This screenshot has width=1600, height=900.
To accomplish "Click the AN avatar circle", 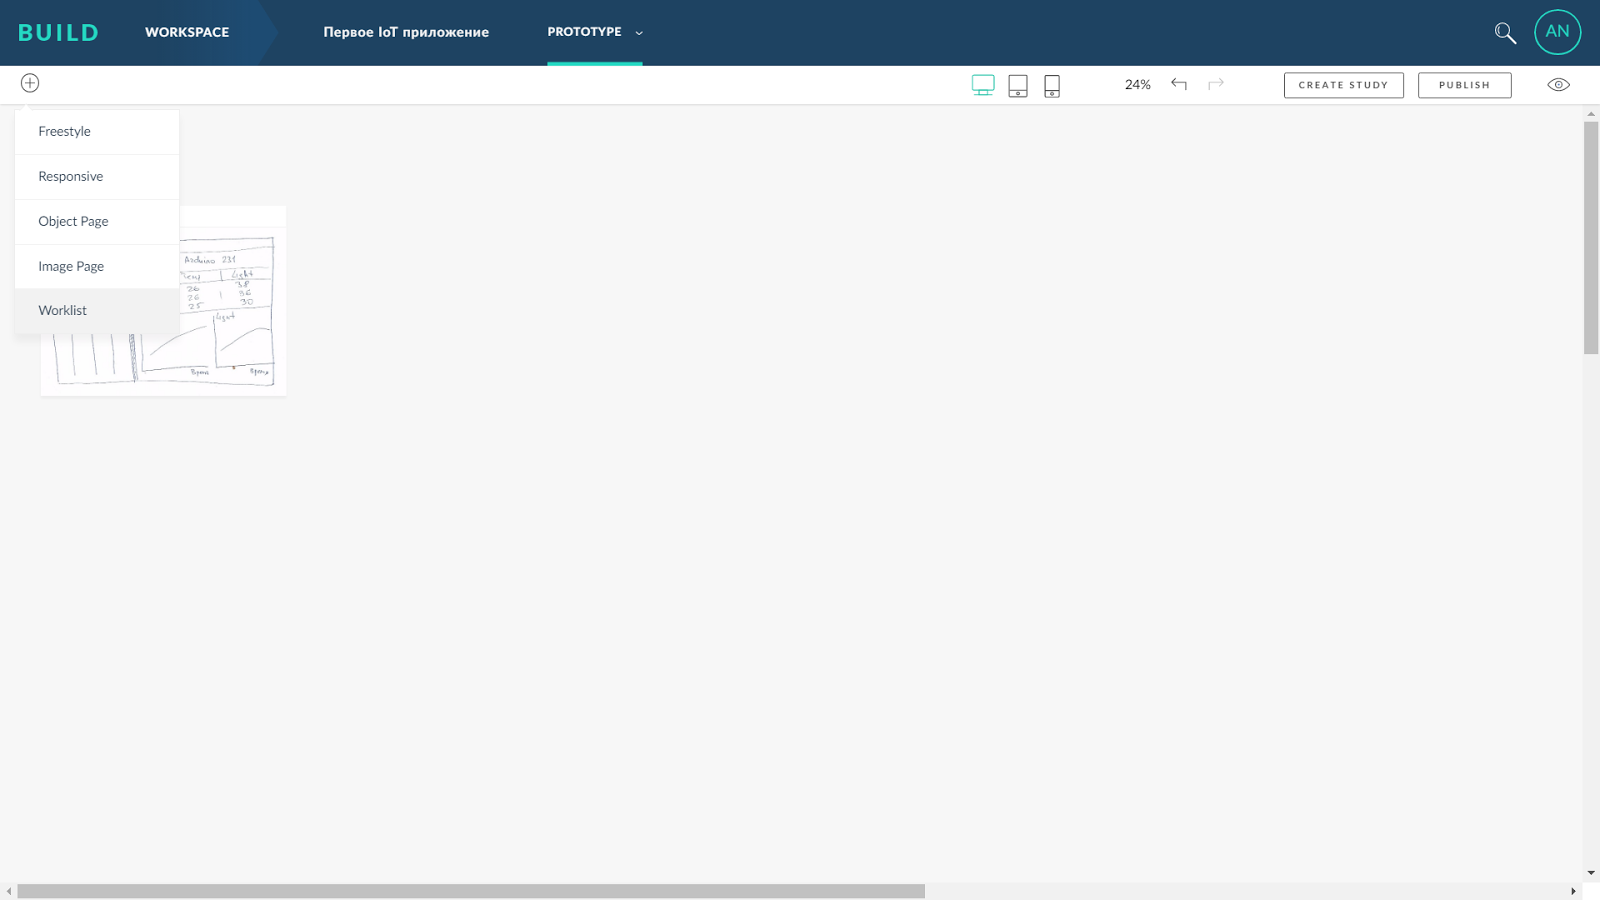I will (x=1557, y=32).
